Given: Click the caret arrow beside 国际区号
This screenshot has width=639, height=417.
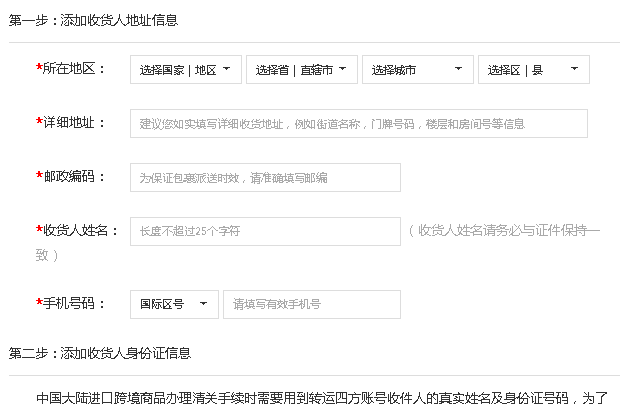Looking at the screenshot, I should 203,304.
